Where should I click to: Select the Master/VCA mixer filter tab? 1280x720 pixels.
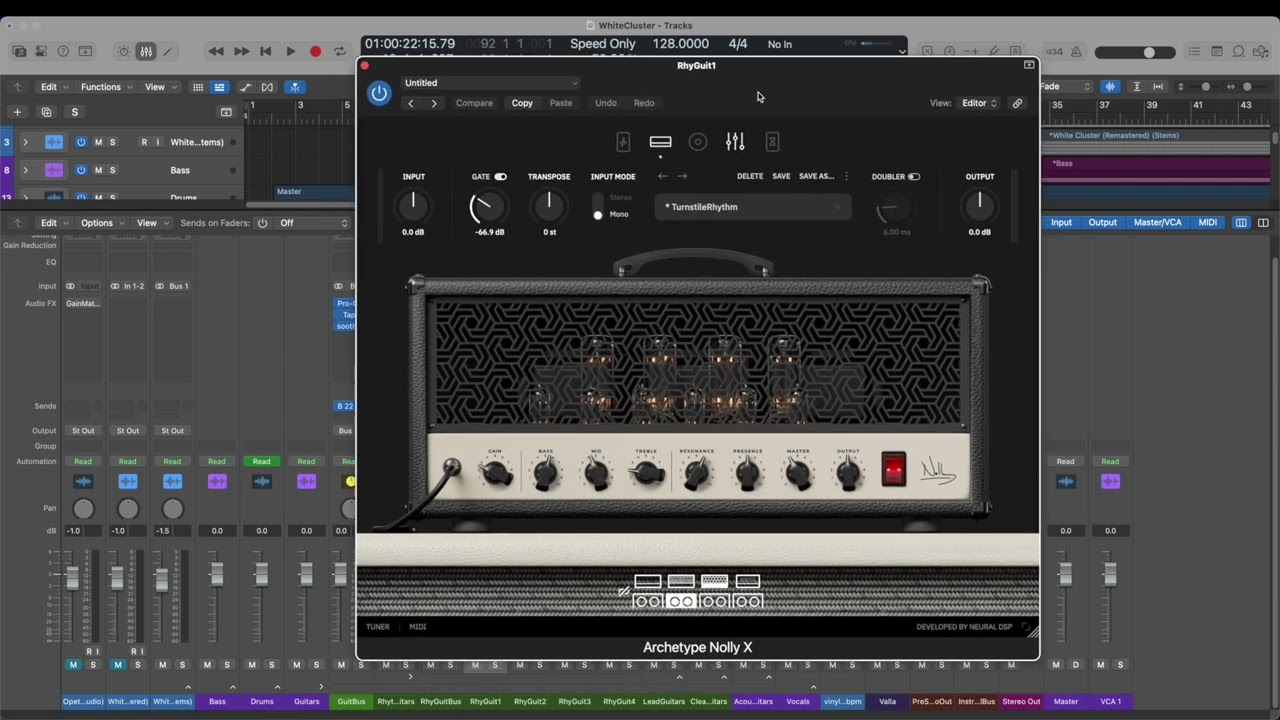click(1158, 223)
